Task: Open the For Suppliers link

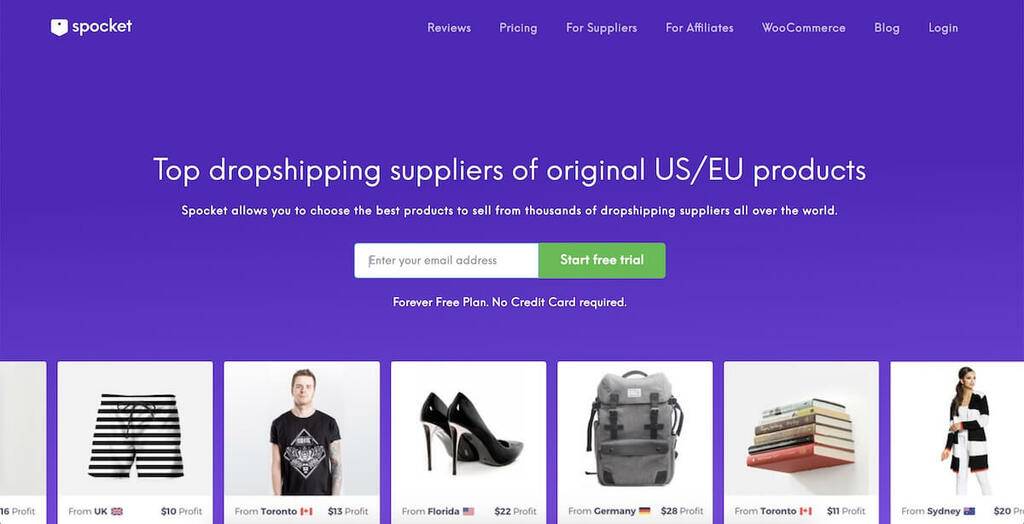Action: click(x=601, y=28)
